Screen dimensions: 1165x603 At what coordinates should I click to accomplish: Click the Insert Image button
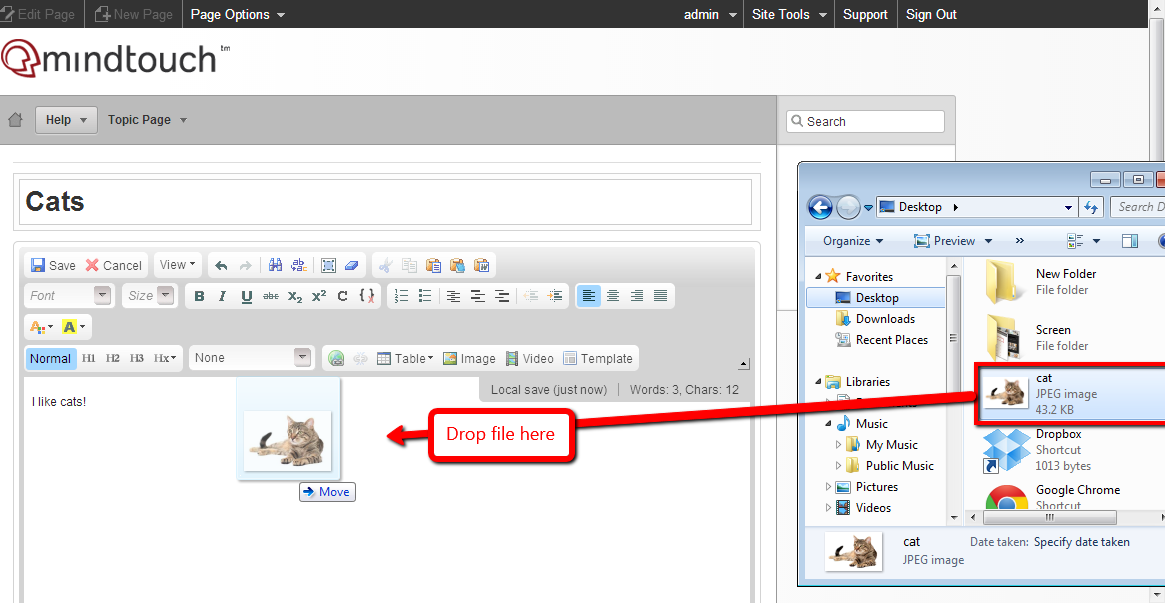click(x=469, y=358)
